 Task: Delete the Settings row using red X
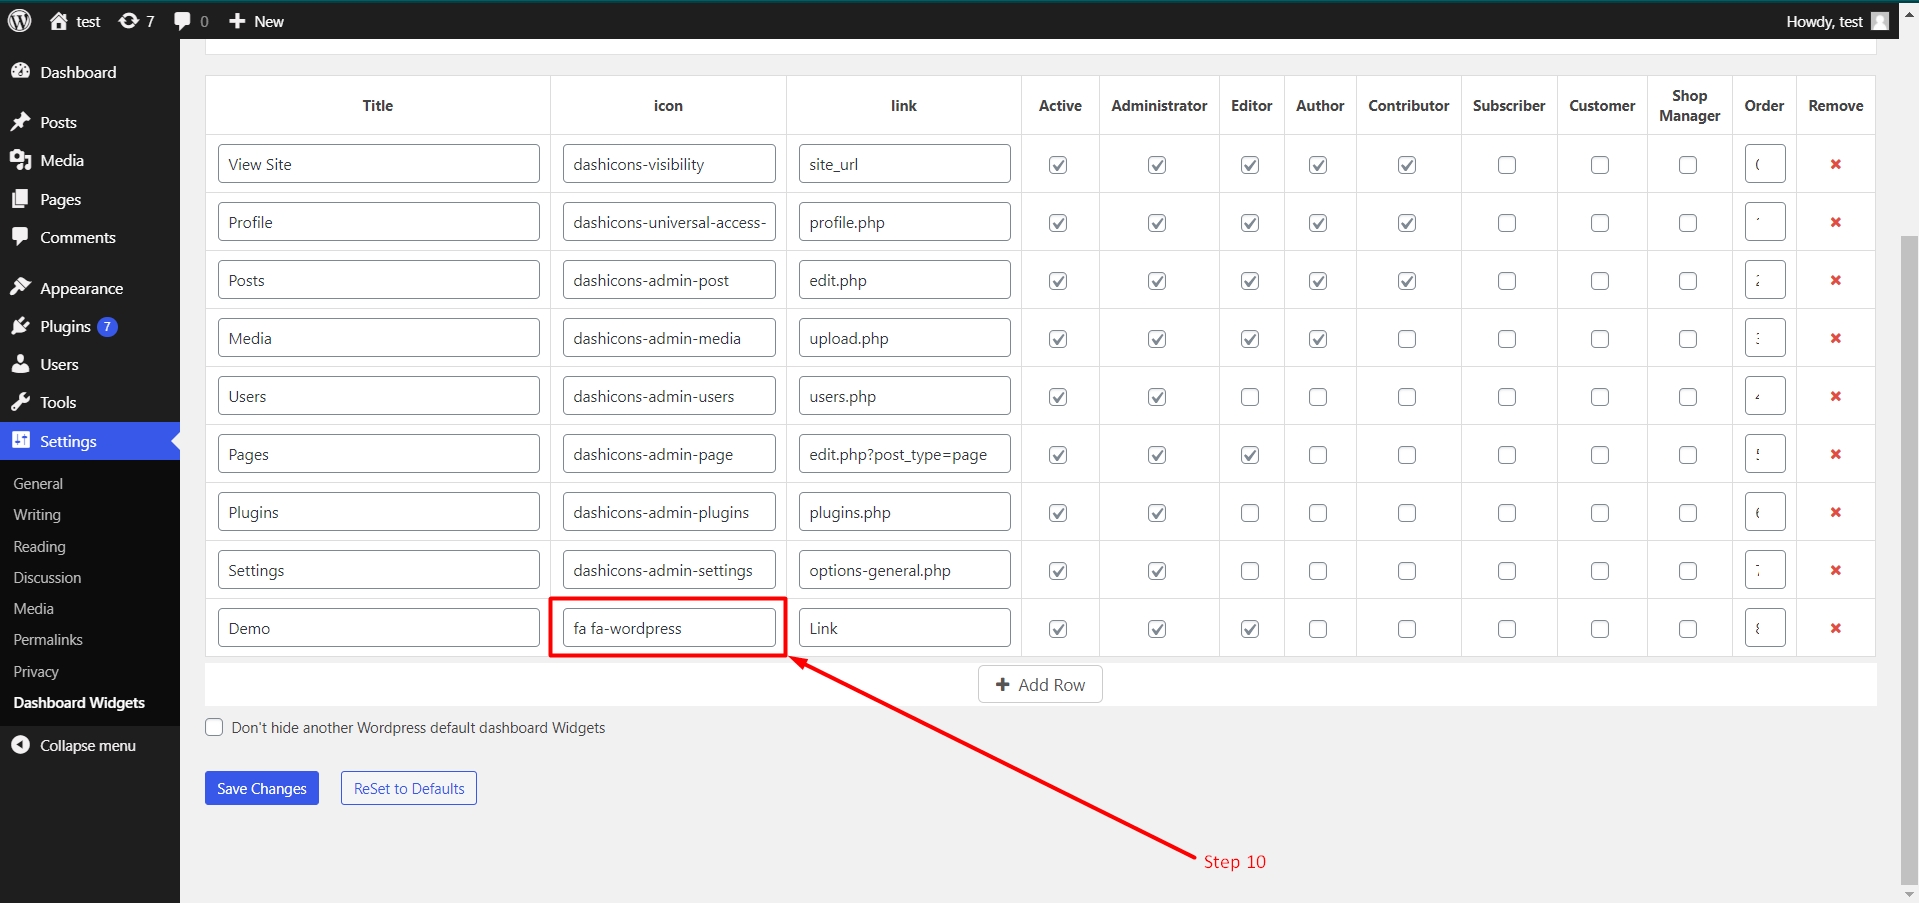(x=1836, y=570)
